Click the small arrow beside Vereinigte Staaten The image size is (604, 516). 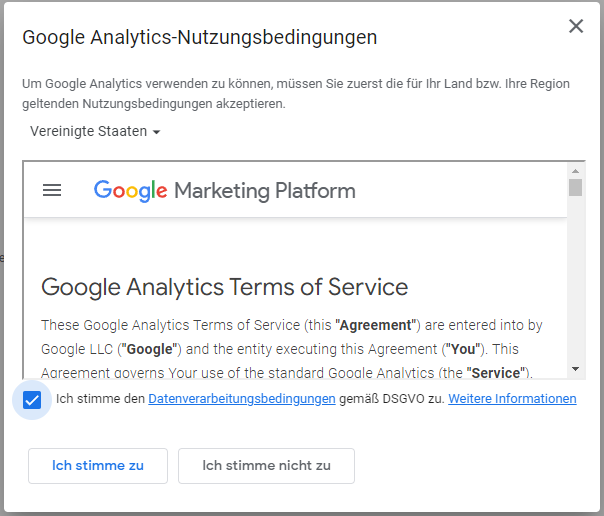(x=156, y=132)
